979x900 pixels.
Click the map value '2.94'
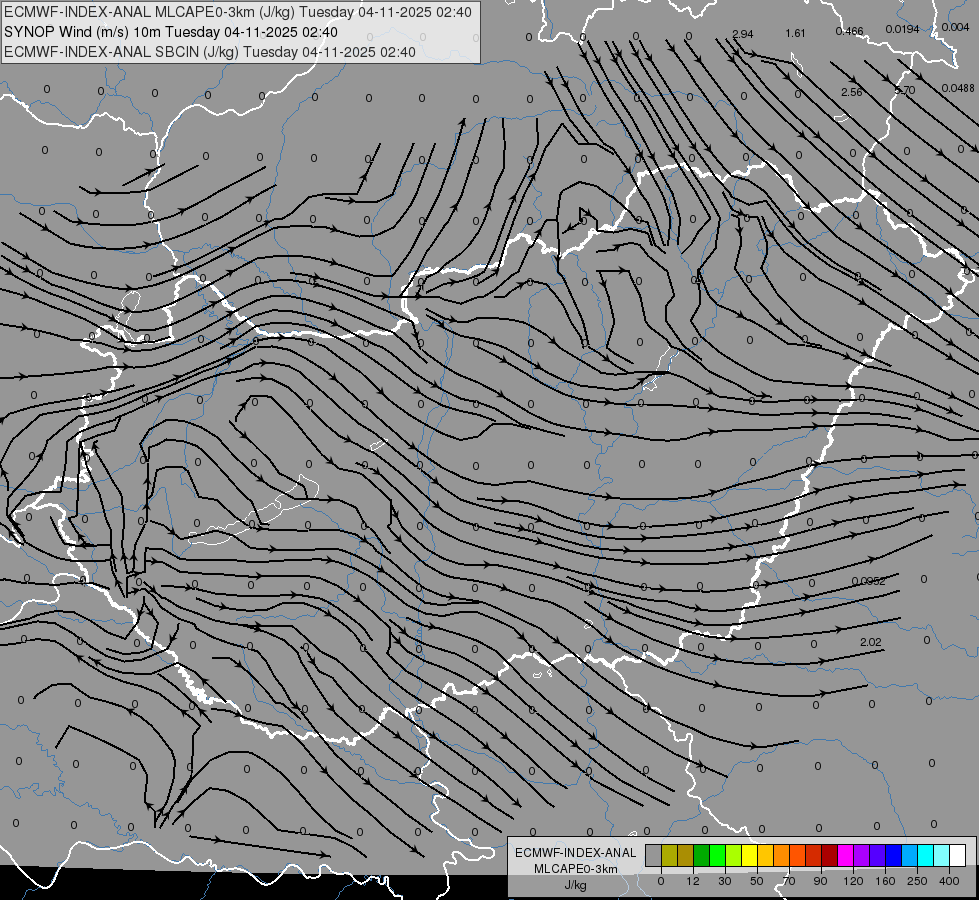point(742,34)
